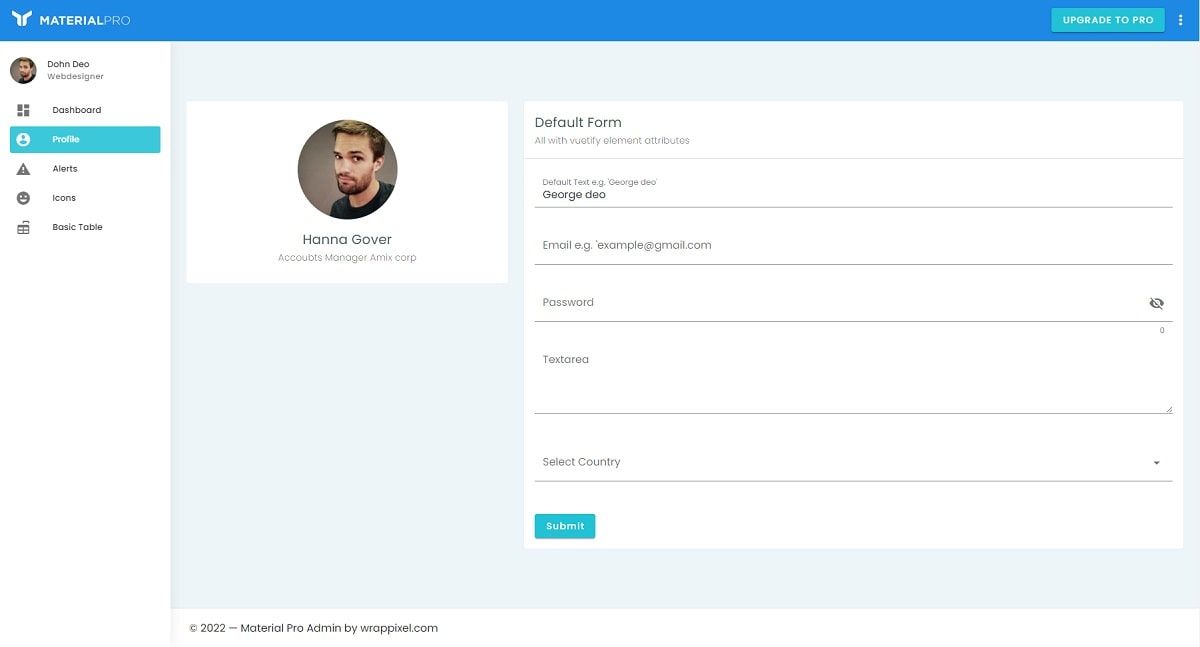Open the Alerts page via its warning icon
Viewport: 1200px width, 647px height.
pos(23,168)
